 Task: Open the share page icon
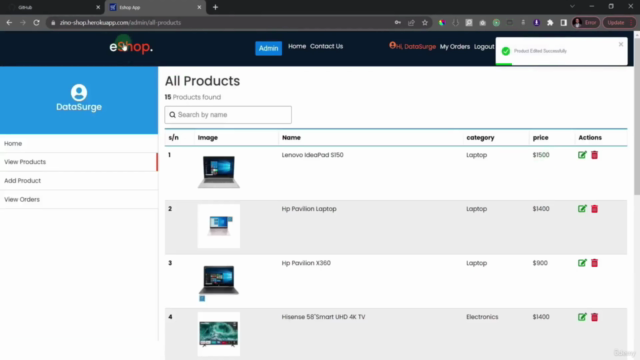411,23
